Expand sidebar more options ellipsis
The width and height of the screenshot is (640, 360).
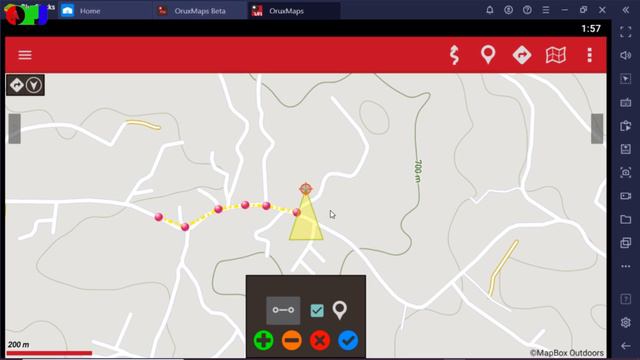click(x=625, y=266)
